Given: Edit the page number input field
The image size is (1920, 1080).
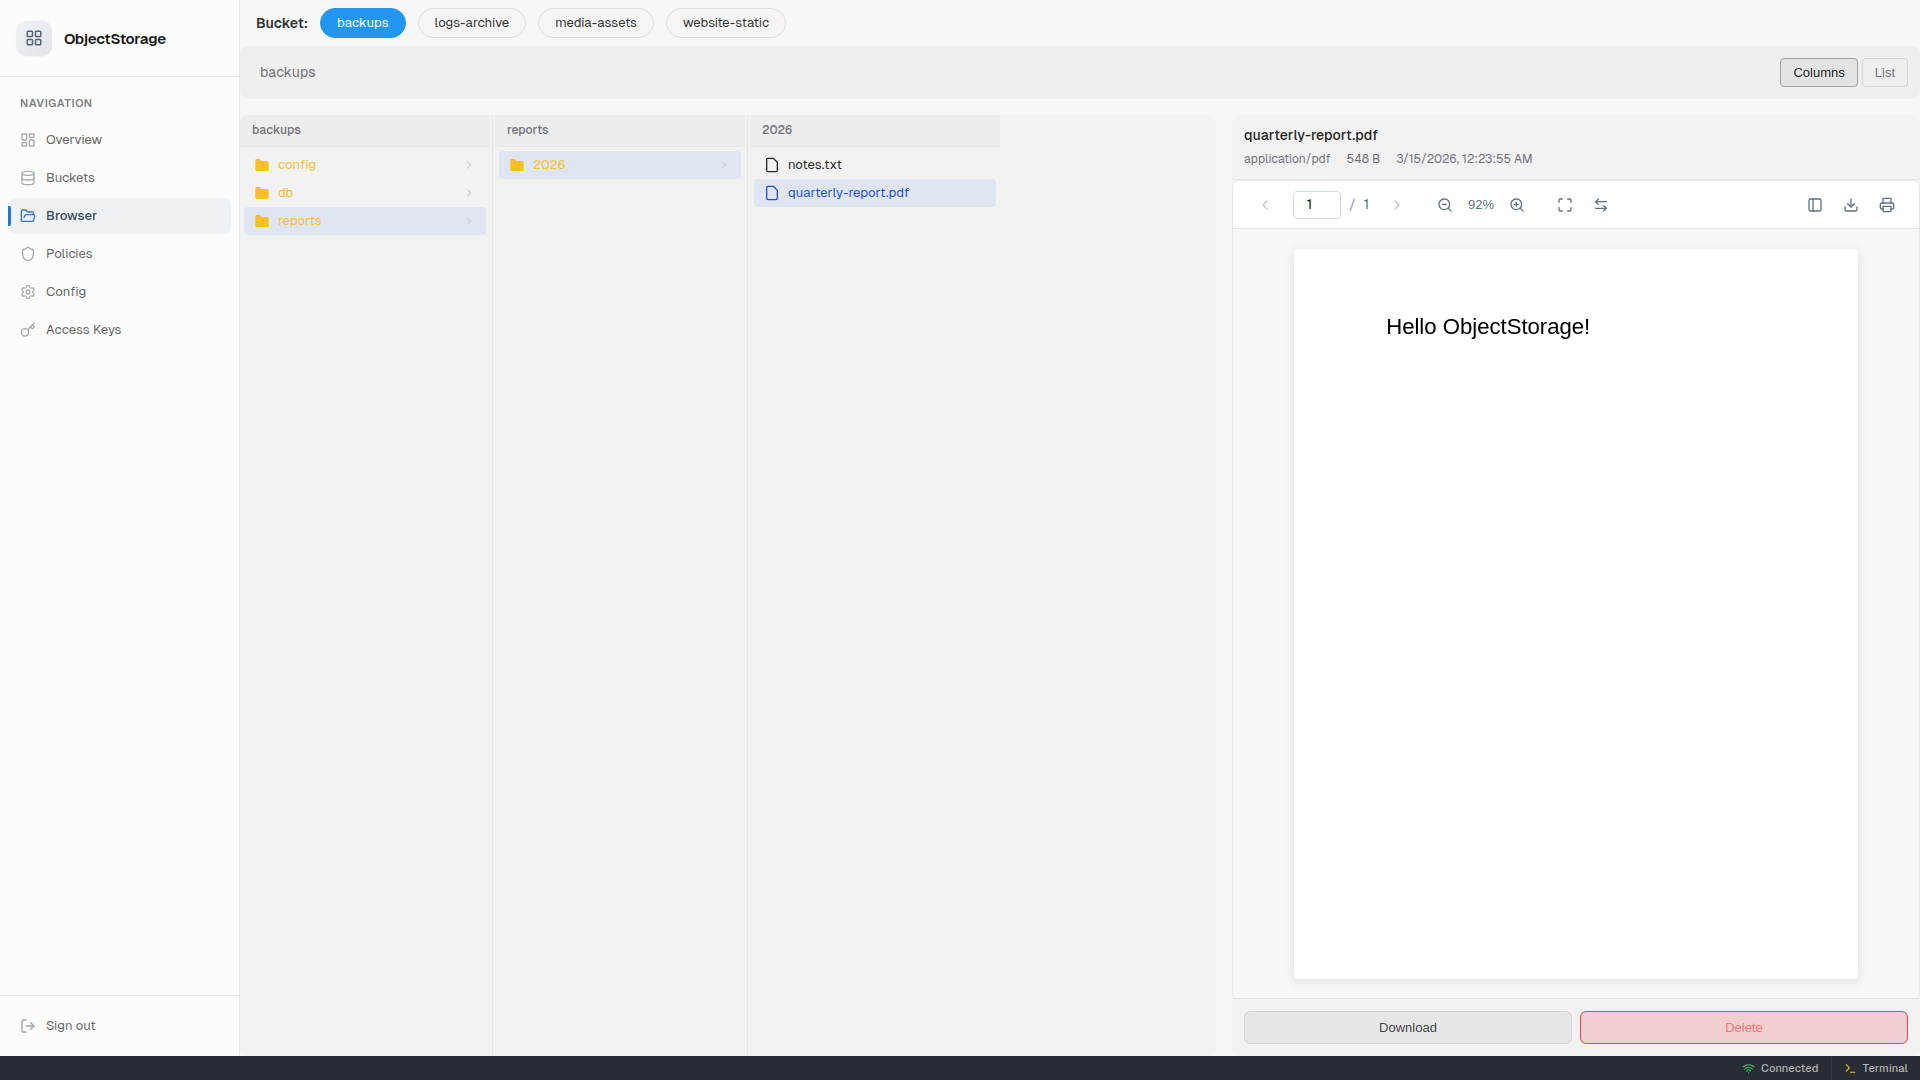Looking at the screenshot, I should click(x=1315, y=204).
